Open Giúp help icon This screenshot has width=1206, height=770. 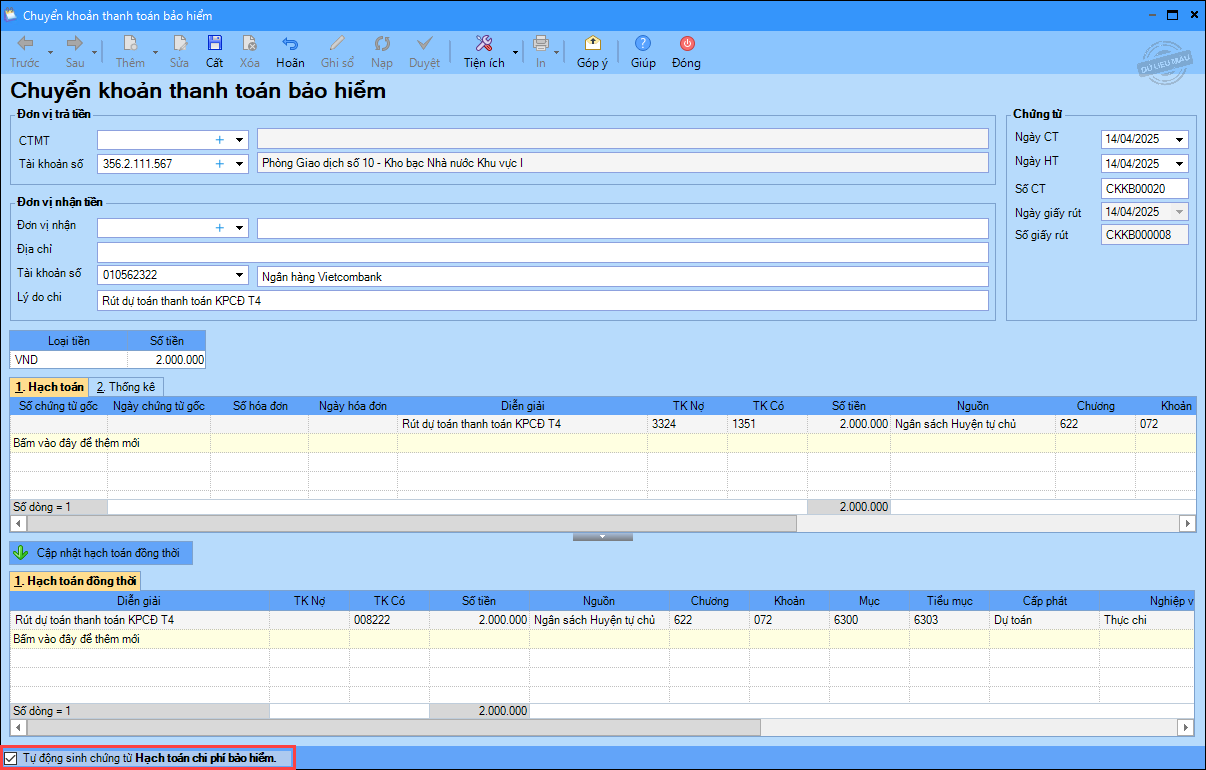(x=643, y=44)
